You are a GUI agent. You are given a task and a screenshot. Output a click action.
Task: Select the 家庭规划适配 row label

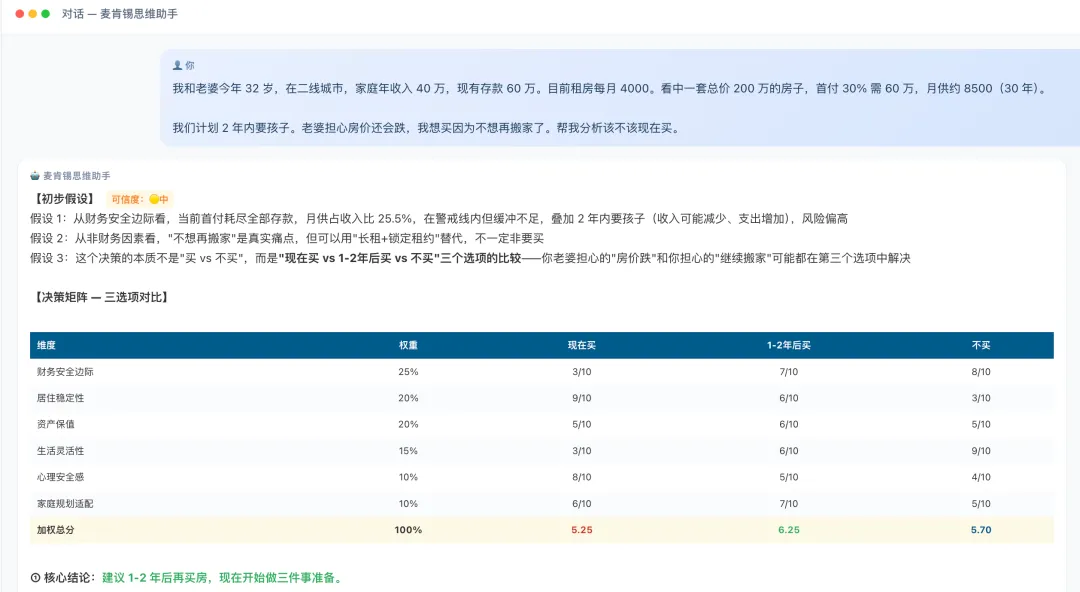coord(65,504)
